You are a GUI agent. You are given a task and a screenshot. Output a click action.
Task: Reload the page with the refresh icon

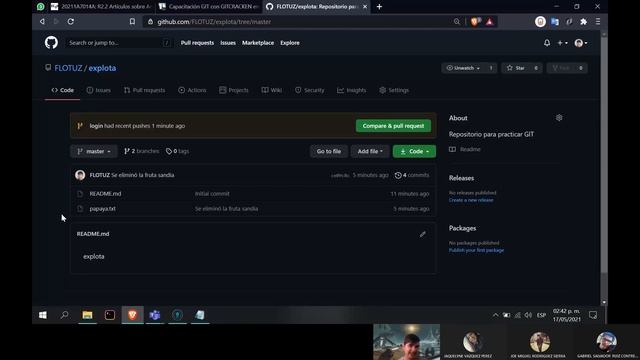click(x=71, y=22)
